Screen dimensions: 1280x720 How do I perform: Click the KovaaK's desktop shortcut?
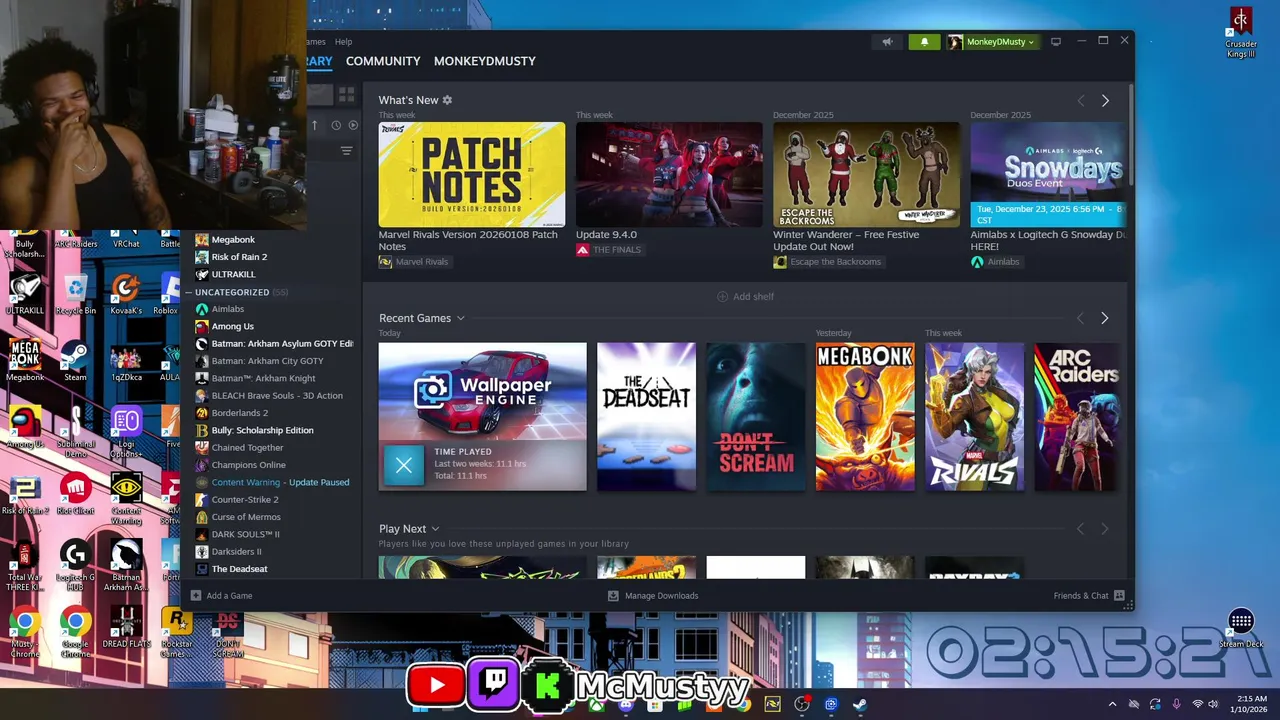[x=125, y=296]
